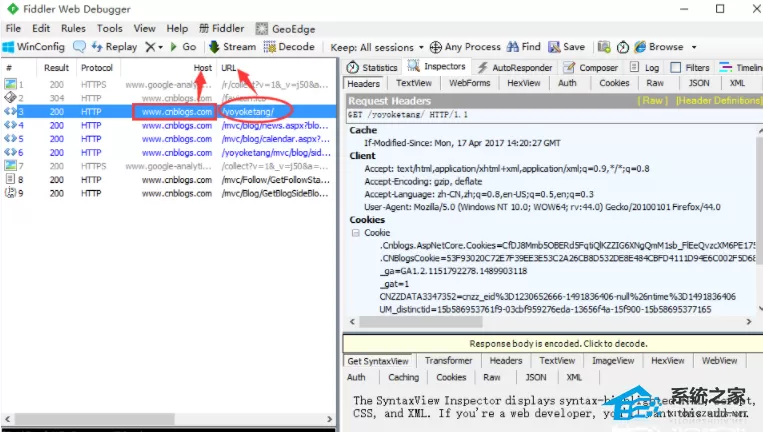Open the Header Definitions link

point(719,101)
